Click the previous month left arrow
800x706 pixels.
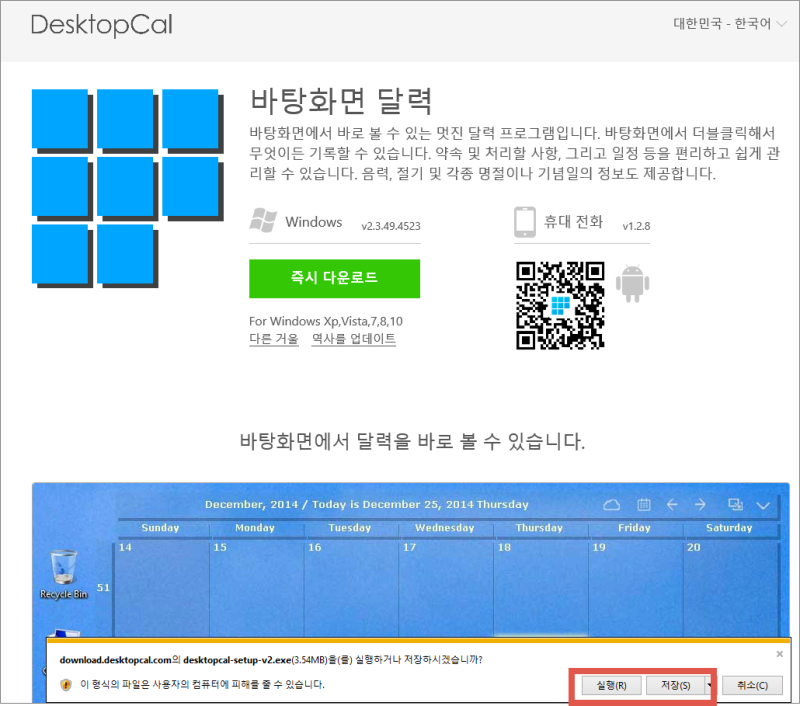pyautogui.click(x=672, y=505)
